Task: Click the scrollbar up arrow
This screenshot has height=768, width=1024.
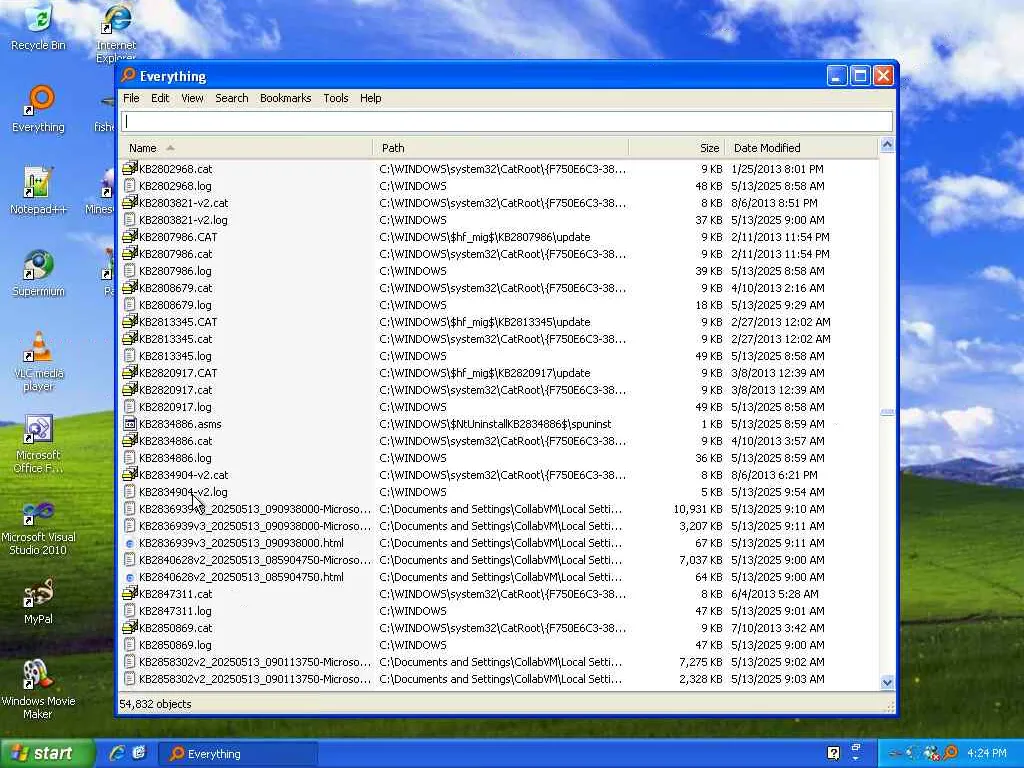Action: 887,145
